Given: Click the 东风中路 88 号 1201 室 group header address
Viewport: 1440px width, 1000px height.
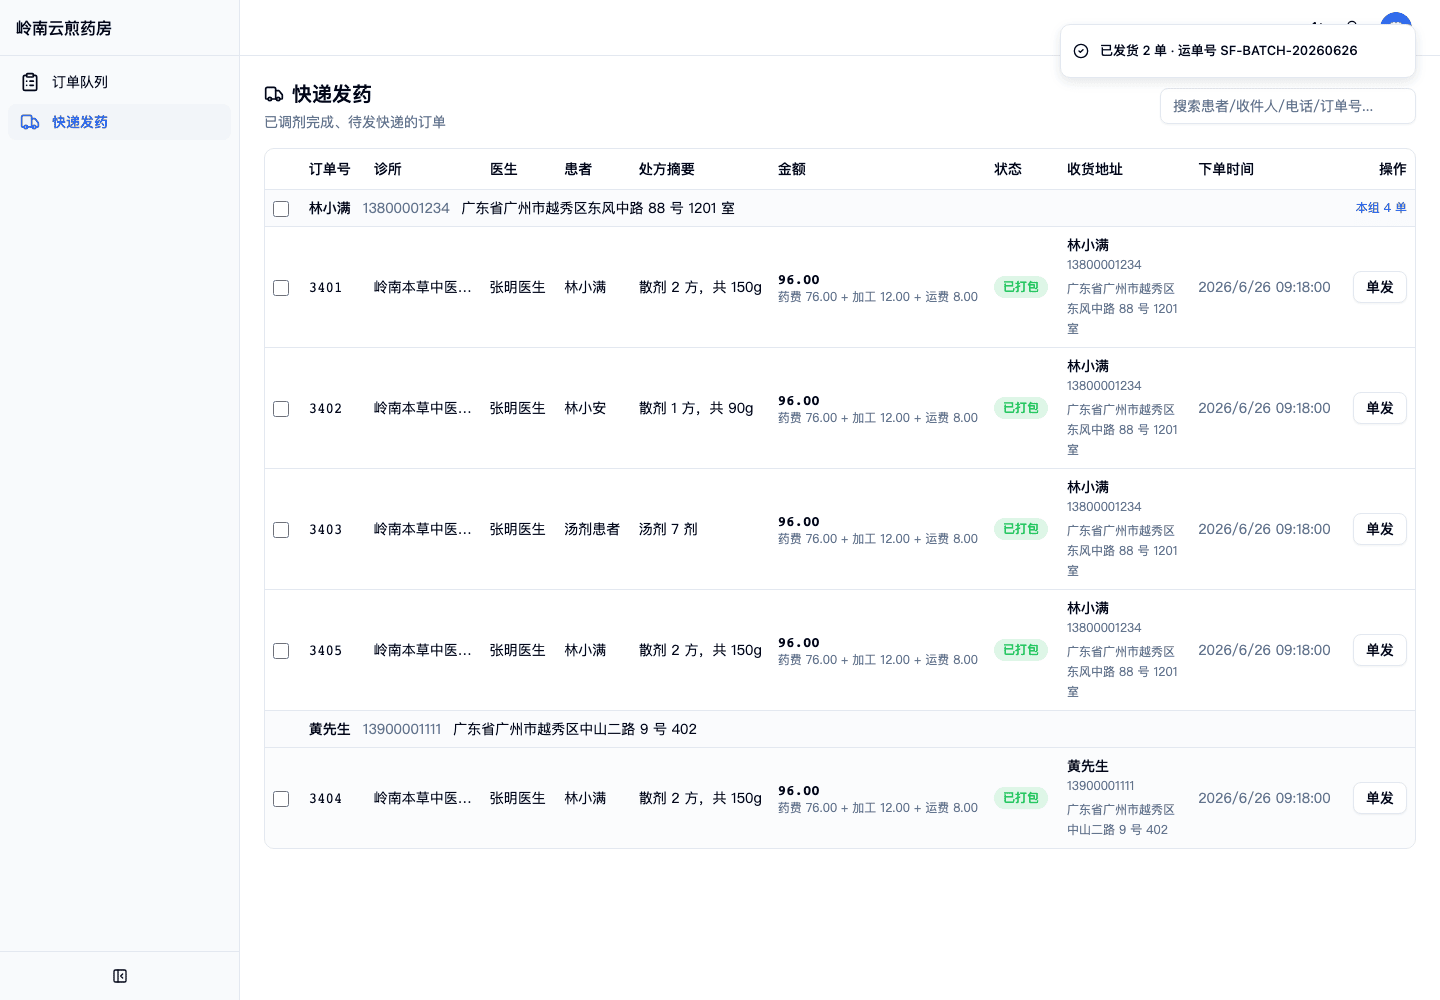Looking at the screenshot, I should (598, 208).
